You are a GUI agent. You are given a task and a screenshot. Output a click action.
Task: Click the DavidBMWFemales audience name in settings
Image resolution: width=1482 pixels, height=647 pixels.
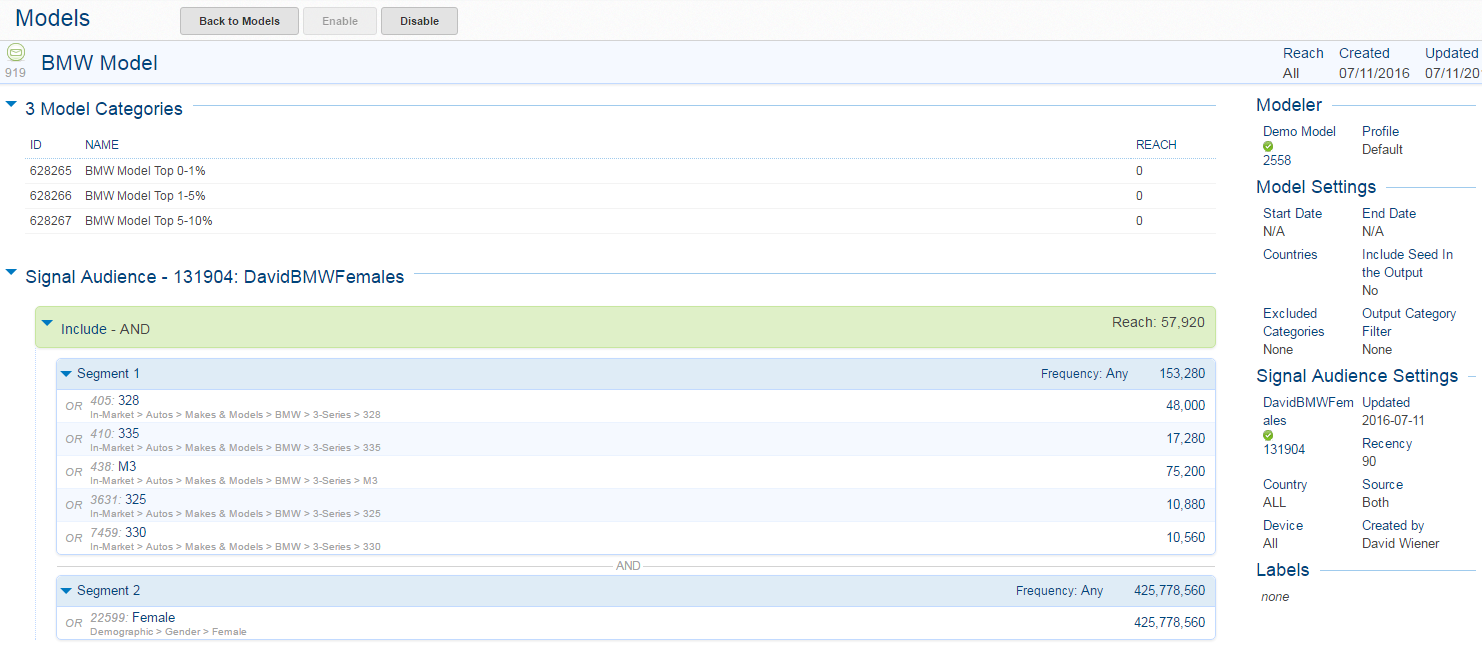tap(1308, 411)
